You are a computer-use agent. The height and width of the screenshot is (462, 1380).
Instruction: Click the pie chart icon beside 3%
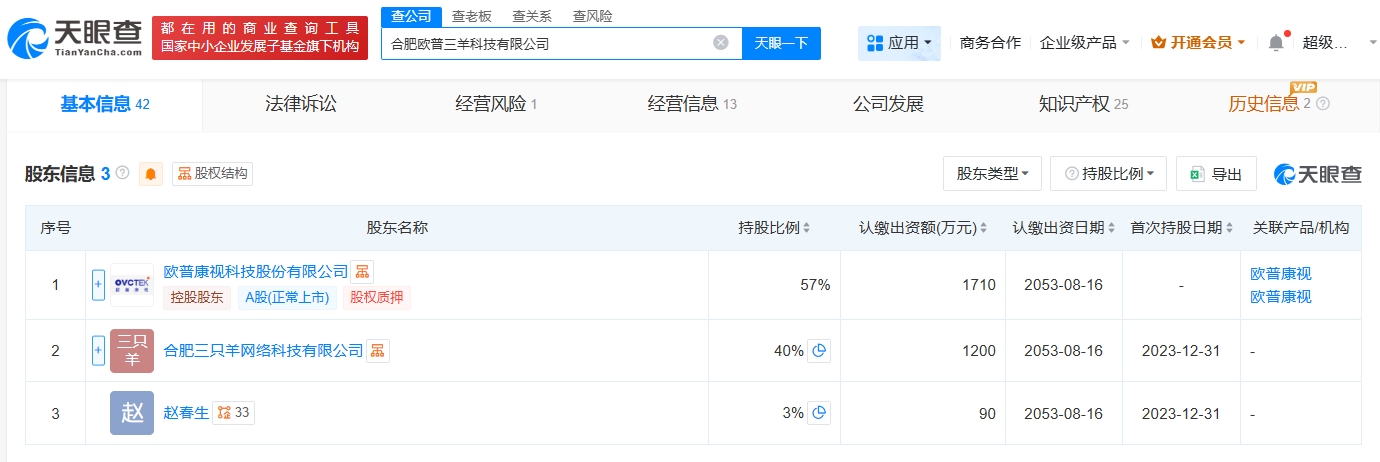[x=819, y=412]
